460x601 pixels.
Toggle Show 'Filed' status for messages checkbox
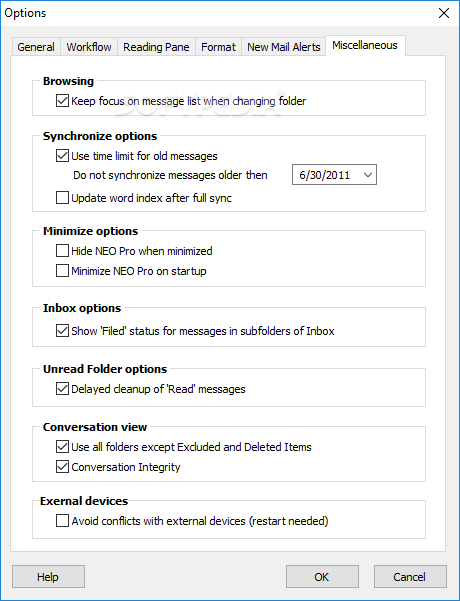(x=62, y=330)
